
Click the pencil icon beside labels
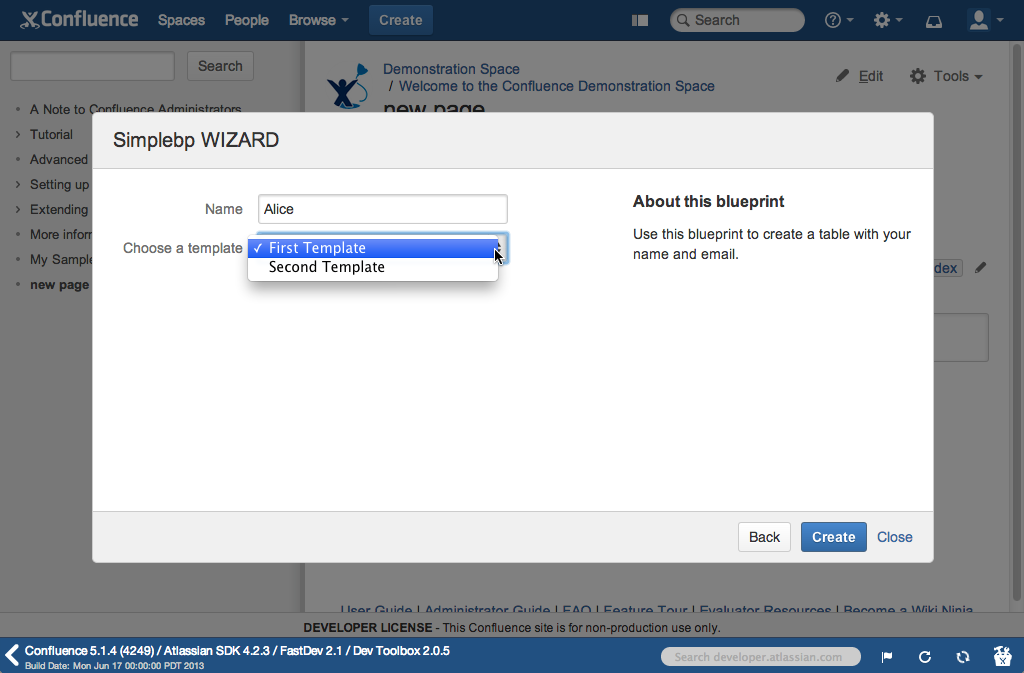tap(981, 268)
